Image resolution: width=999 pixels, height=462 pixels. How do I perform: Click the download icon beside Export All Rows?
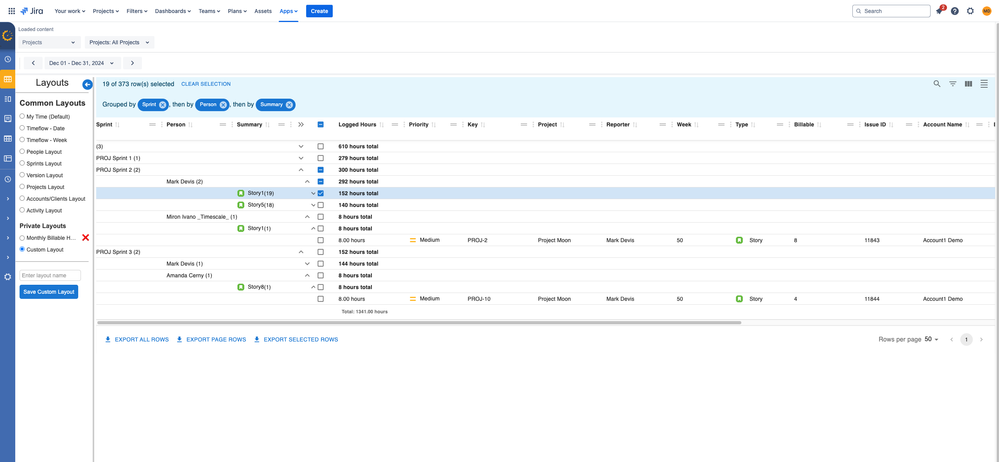click(x=108, y=340)
